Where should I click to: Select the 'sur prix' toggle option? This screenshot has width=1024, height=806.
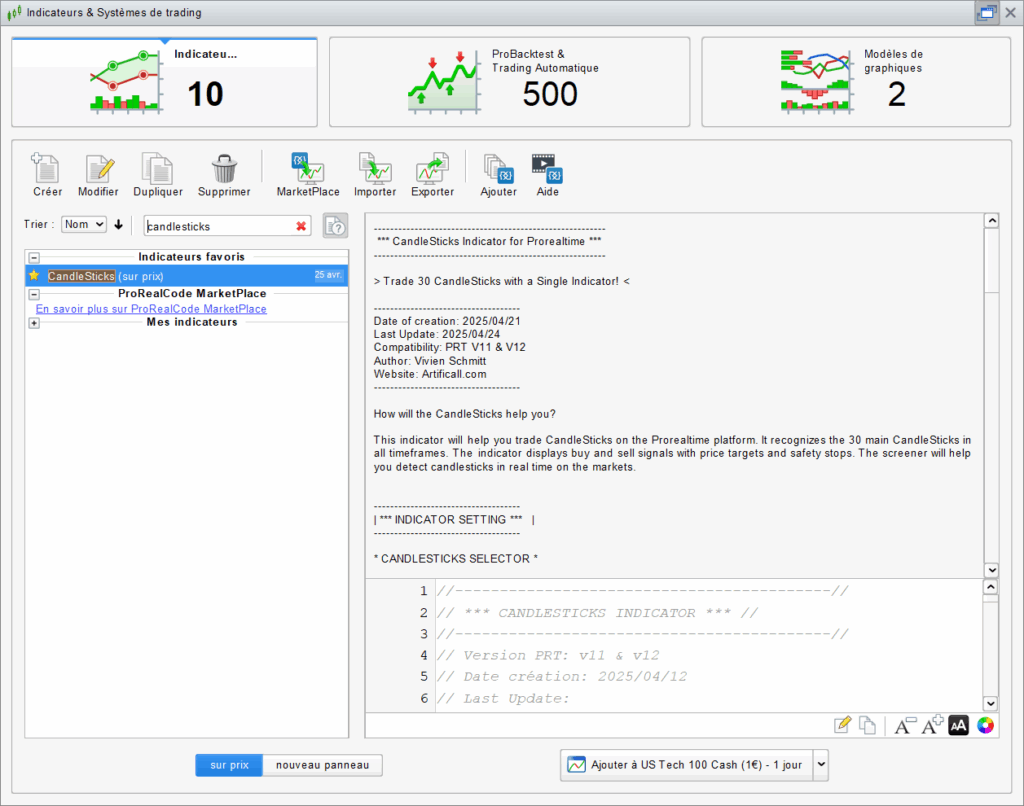click(229, 765)
